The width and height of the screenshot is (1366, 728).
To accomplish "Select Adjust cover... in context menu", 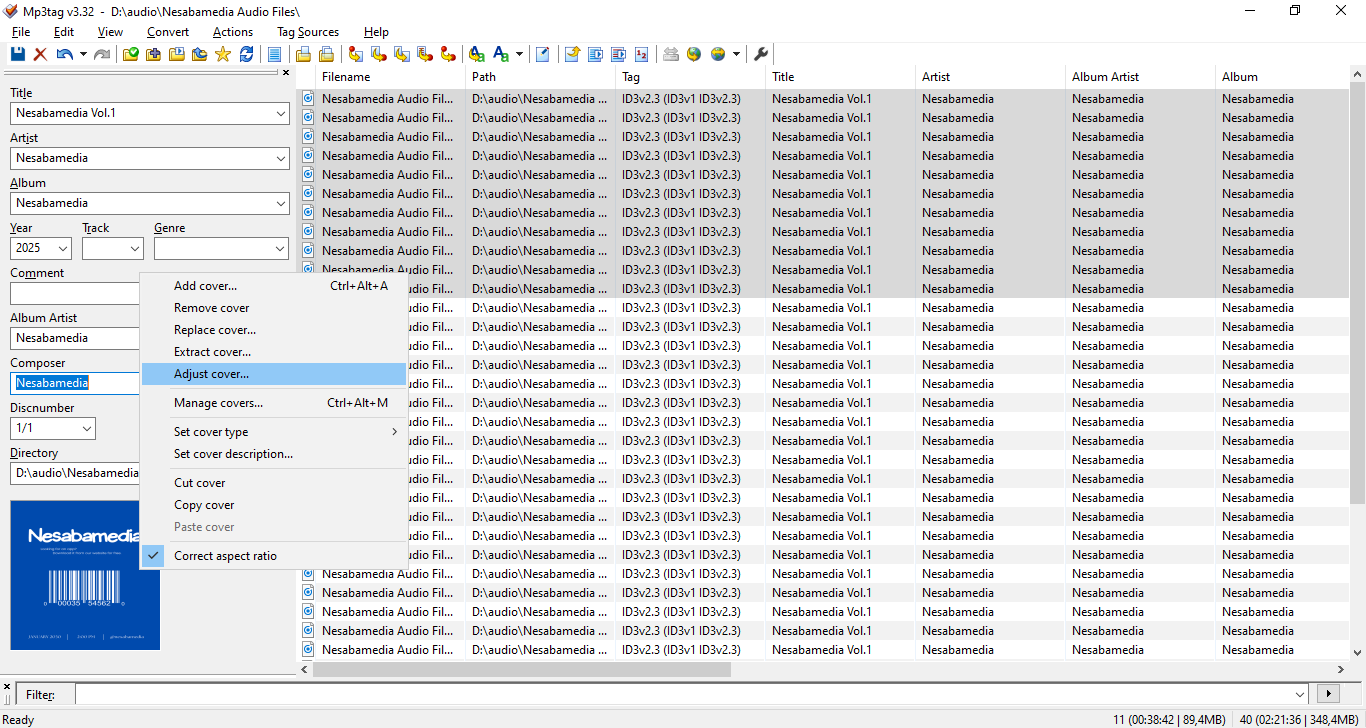I will [x=211, y=374].
